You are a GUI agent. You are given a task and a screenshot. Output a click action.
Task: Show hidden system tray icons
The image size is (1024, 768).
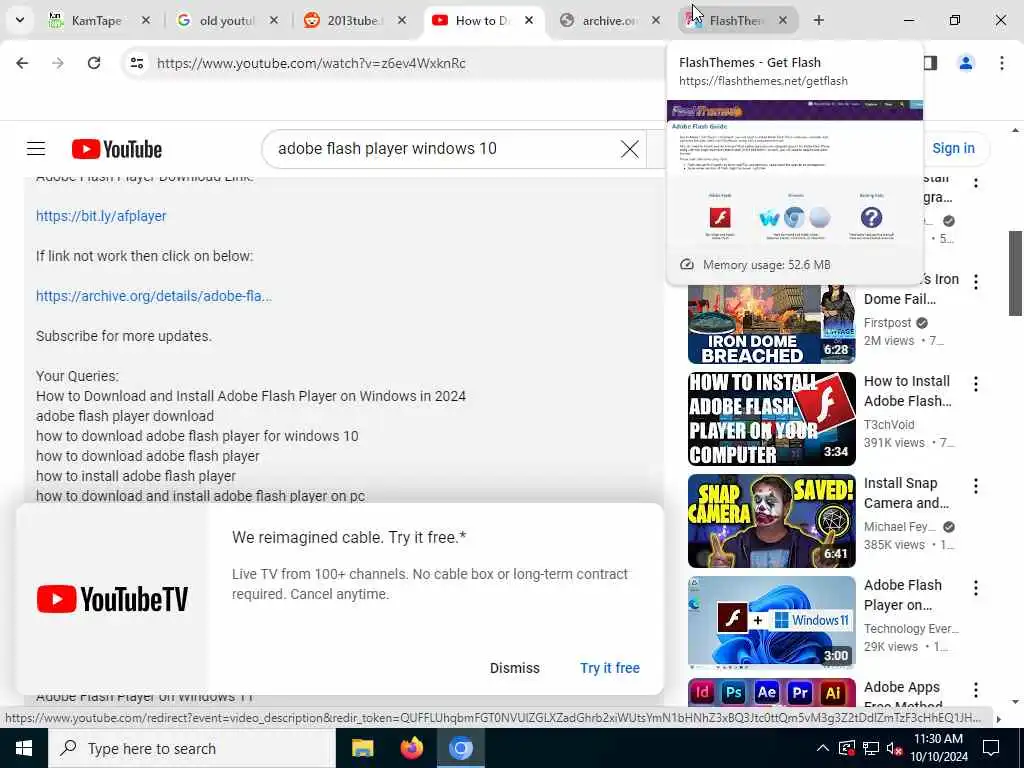(x=823, y=748)
